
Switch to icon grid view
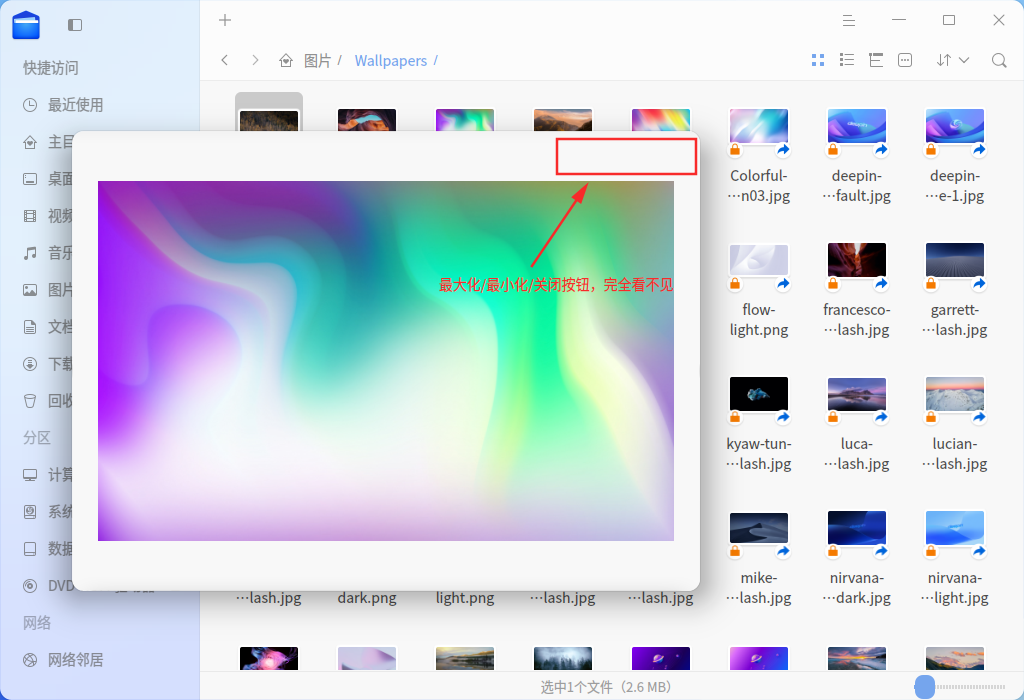coord(818,60)
